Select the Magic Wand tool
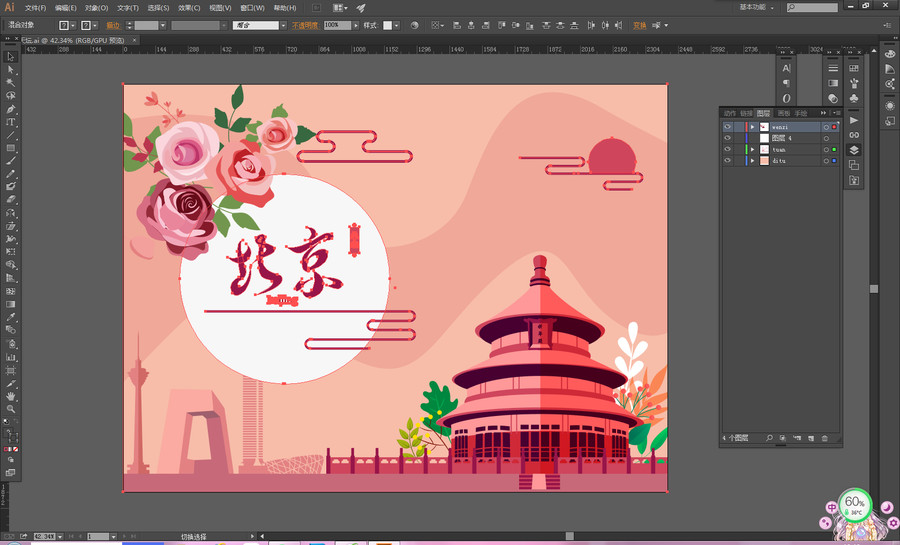Viewport: 900px width, 545px height. click(10, 83)
